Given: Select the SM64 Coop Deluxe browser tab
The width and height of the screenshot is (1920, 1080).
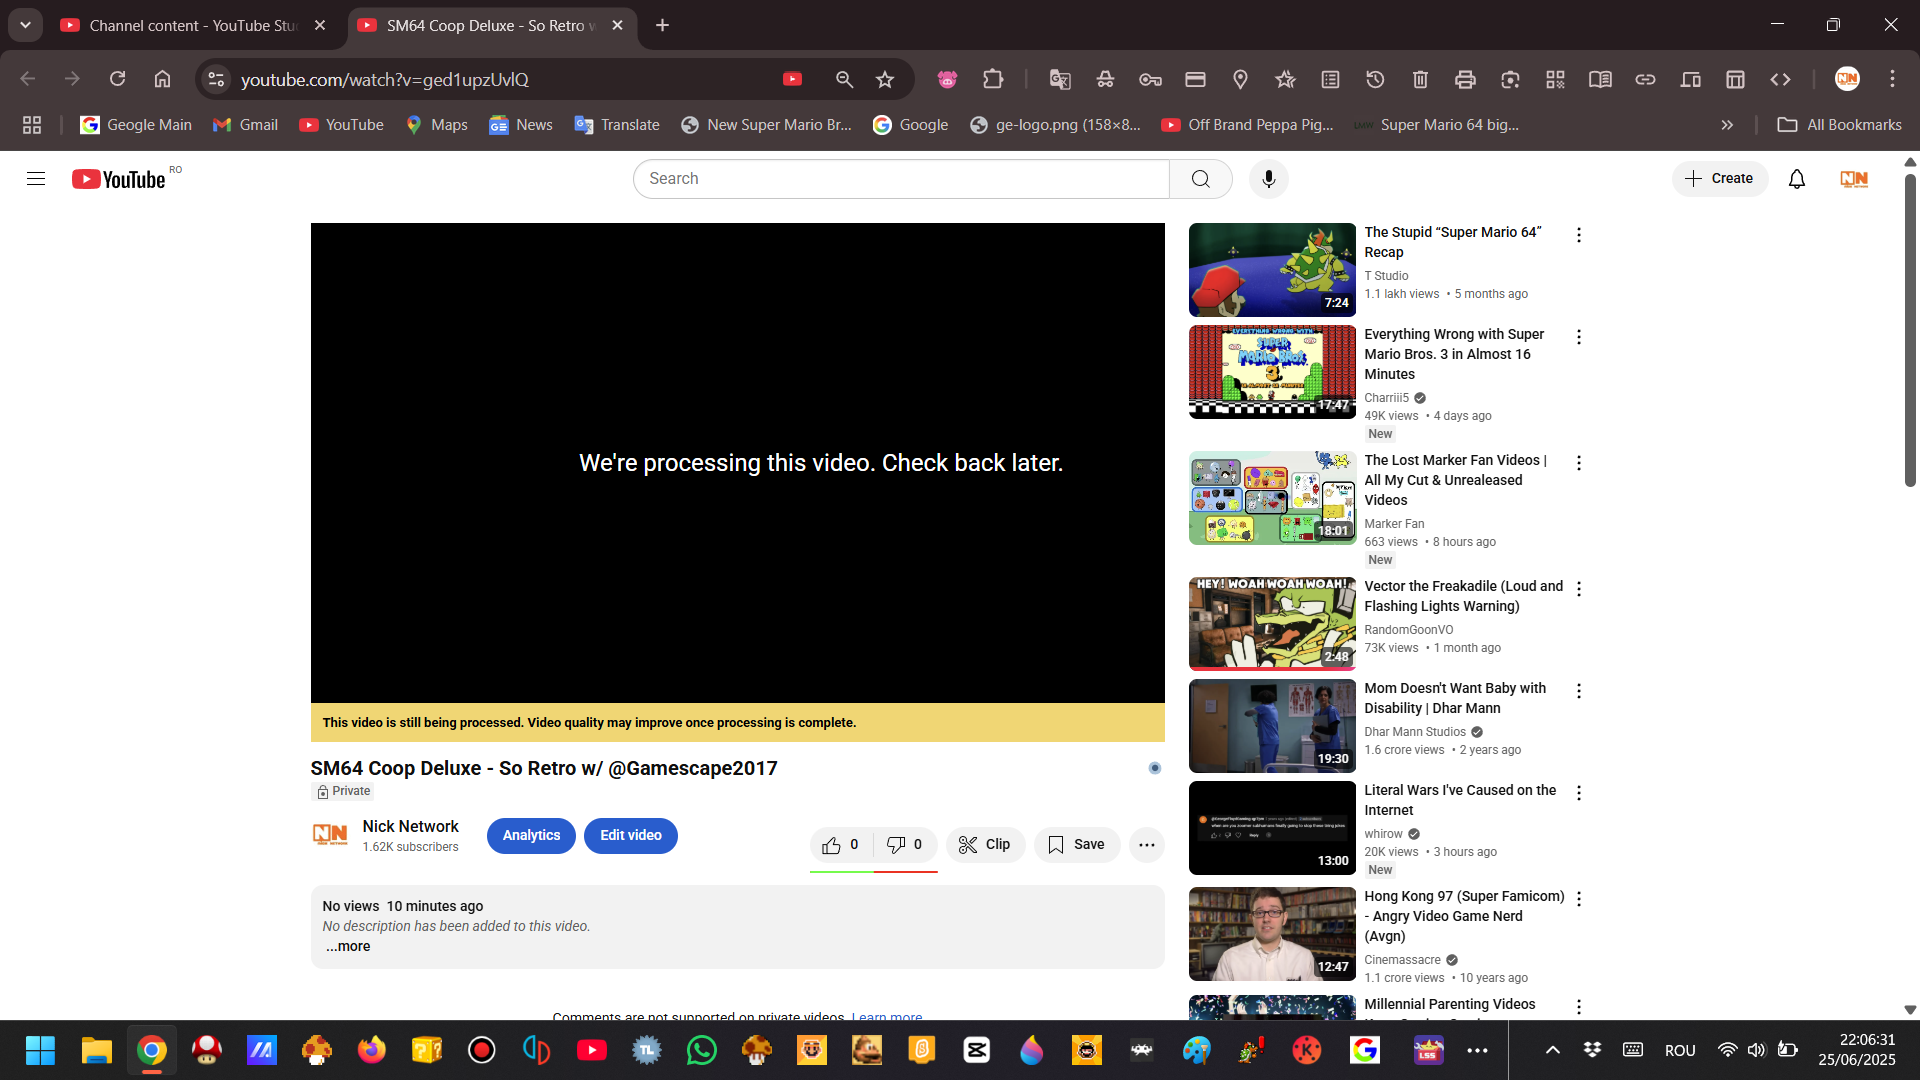Looking at the screenshot, I should tap(490, 25).
